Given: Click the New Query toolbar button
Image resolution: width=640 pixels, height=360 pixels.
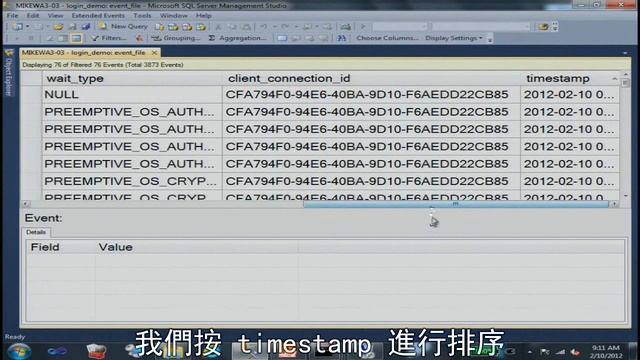Looking at the screenshot, I should tap(123, 27).
